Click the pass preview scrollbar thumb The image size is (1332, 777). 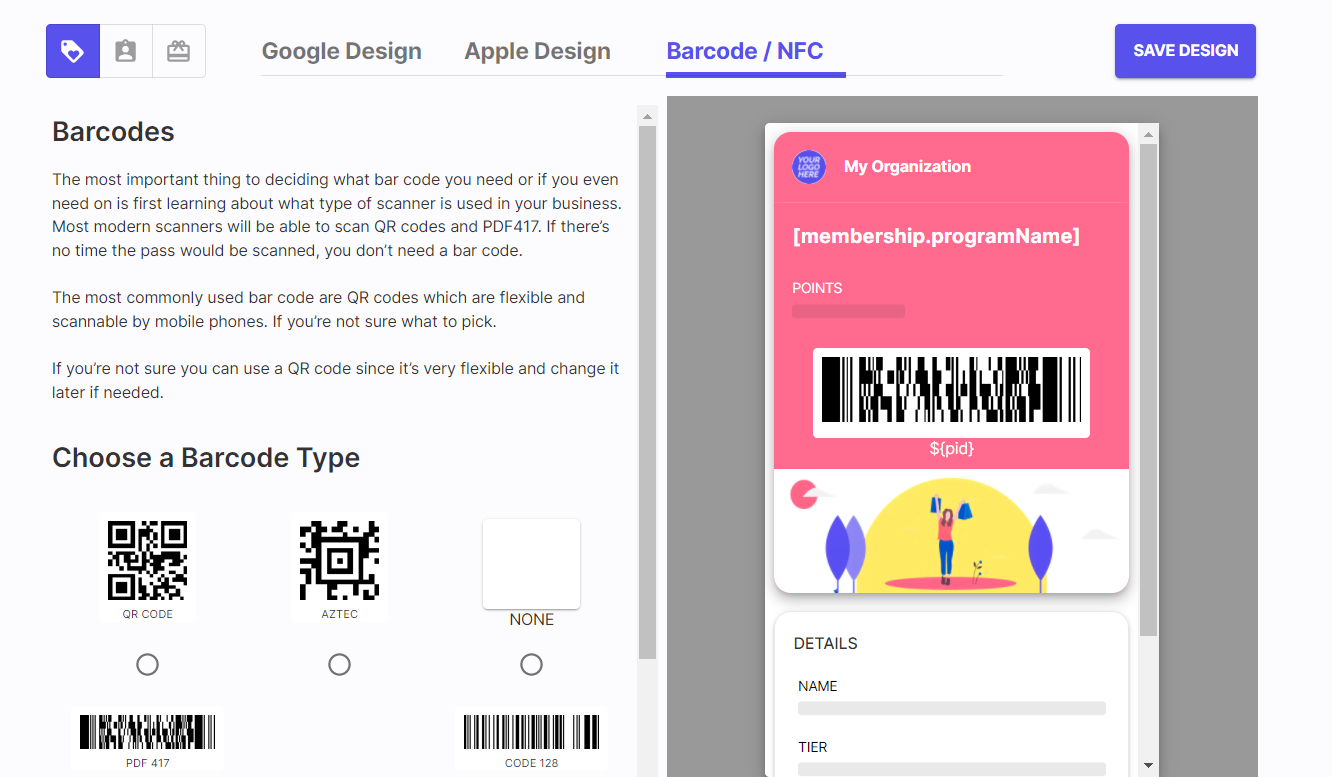pyautogui.click(x=1148, y=391)
